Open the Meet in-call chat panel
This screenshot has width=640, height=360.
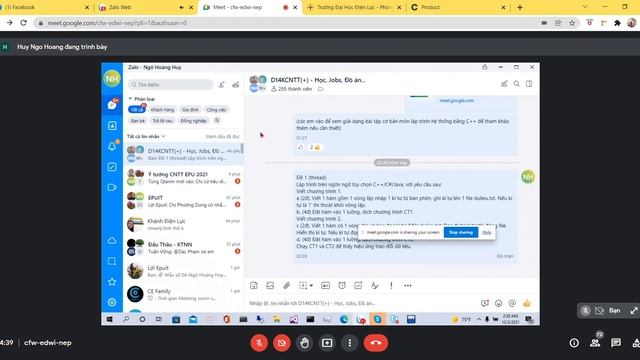click(616, 343)
